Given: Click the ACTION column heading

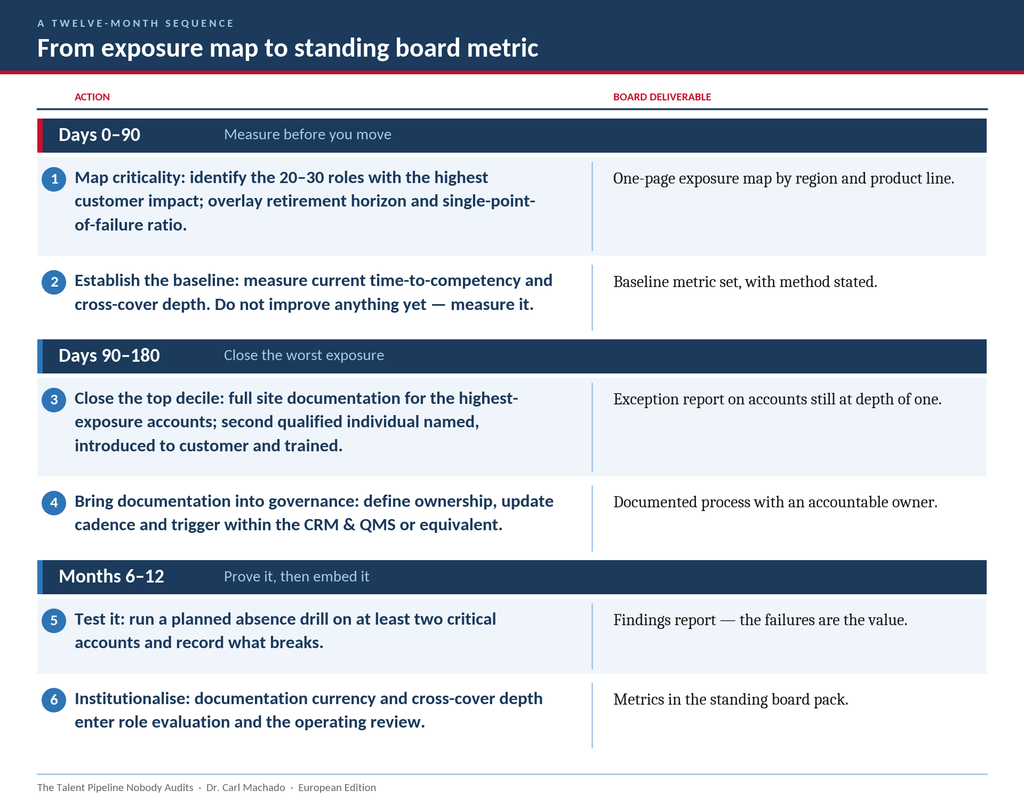Looking at the screenshot, I should click(92, 97).
